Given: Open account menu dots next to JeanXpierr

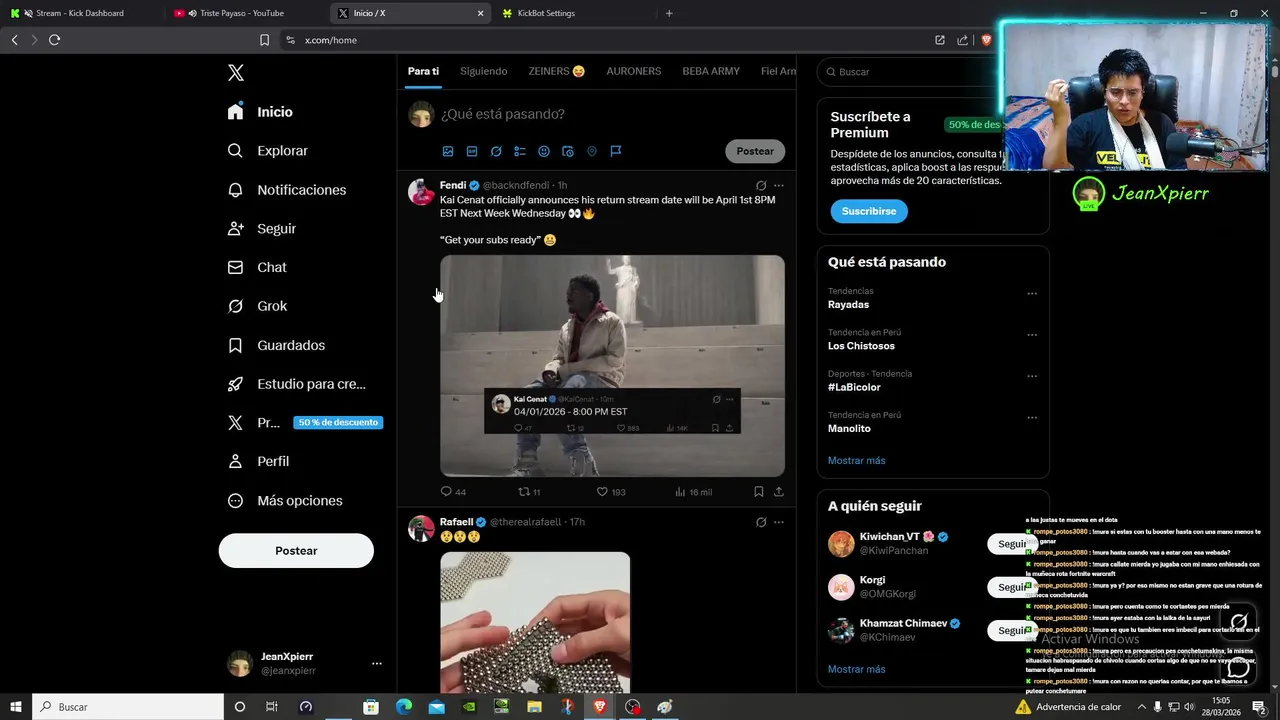Looking at the screenshot, I should coord(377,663).
